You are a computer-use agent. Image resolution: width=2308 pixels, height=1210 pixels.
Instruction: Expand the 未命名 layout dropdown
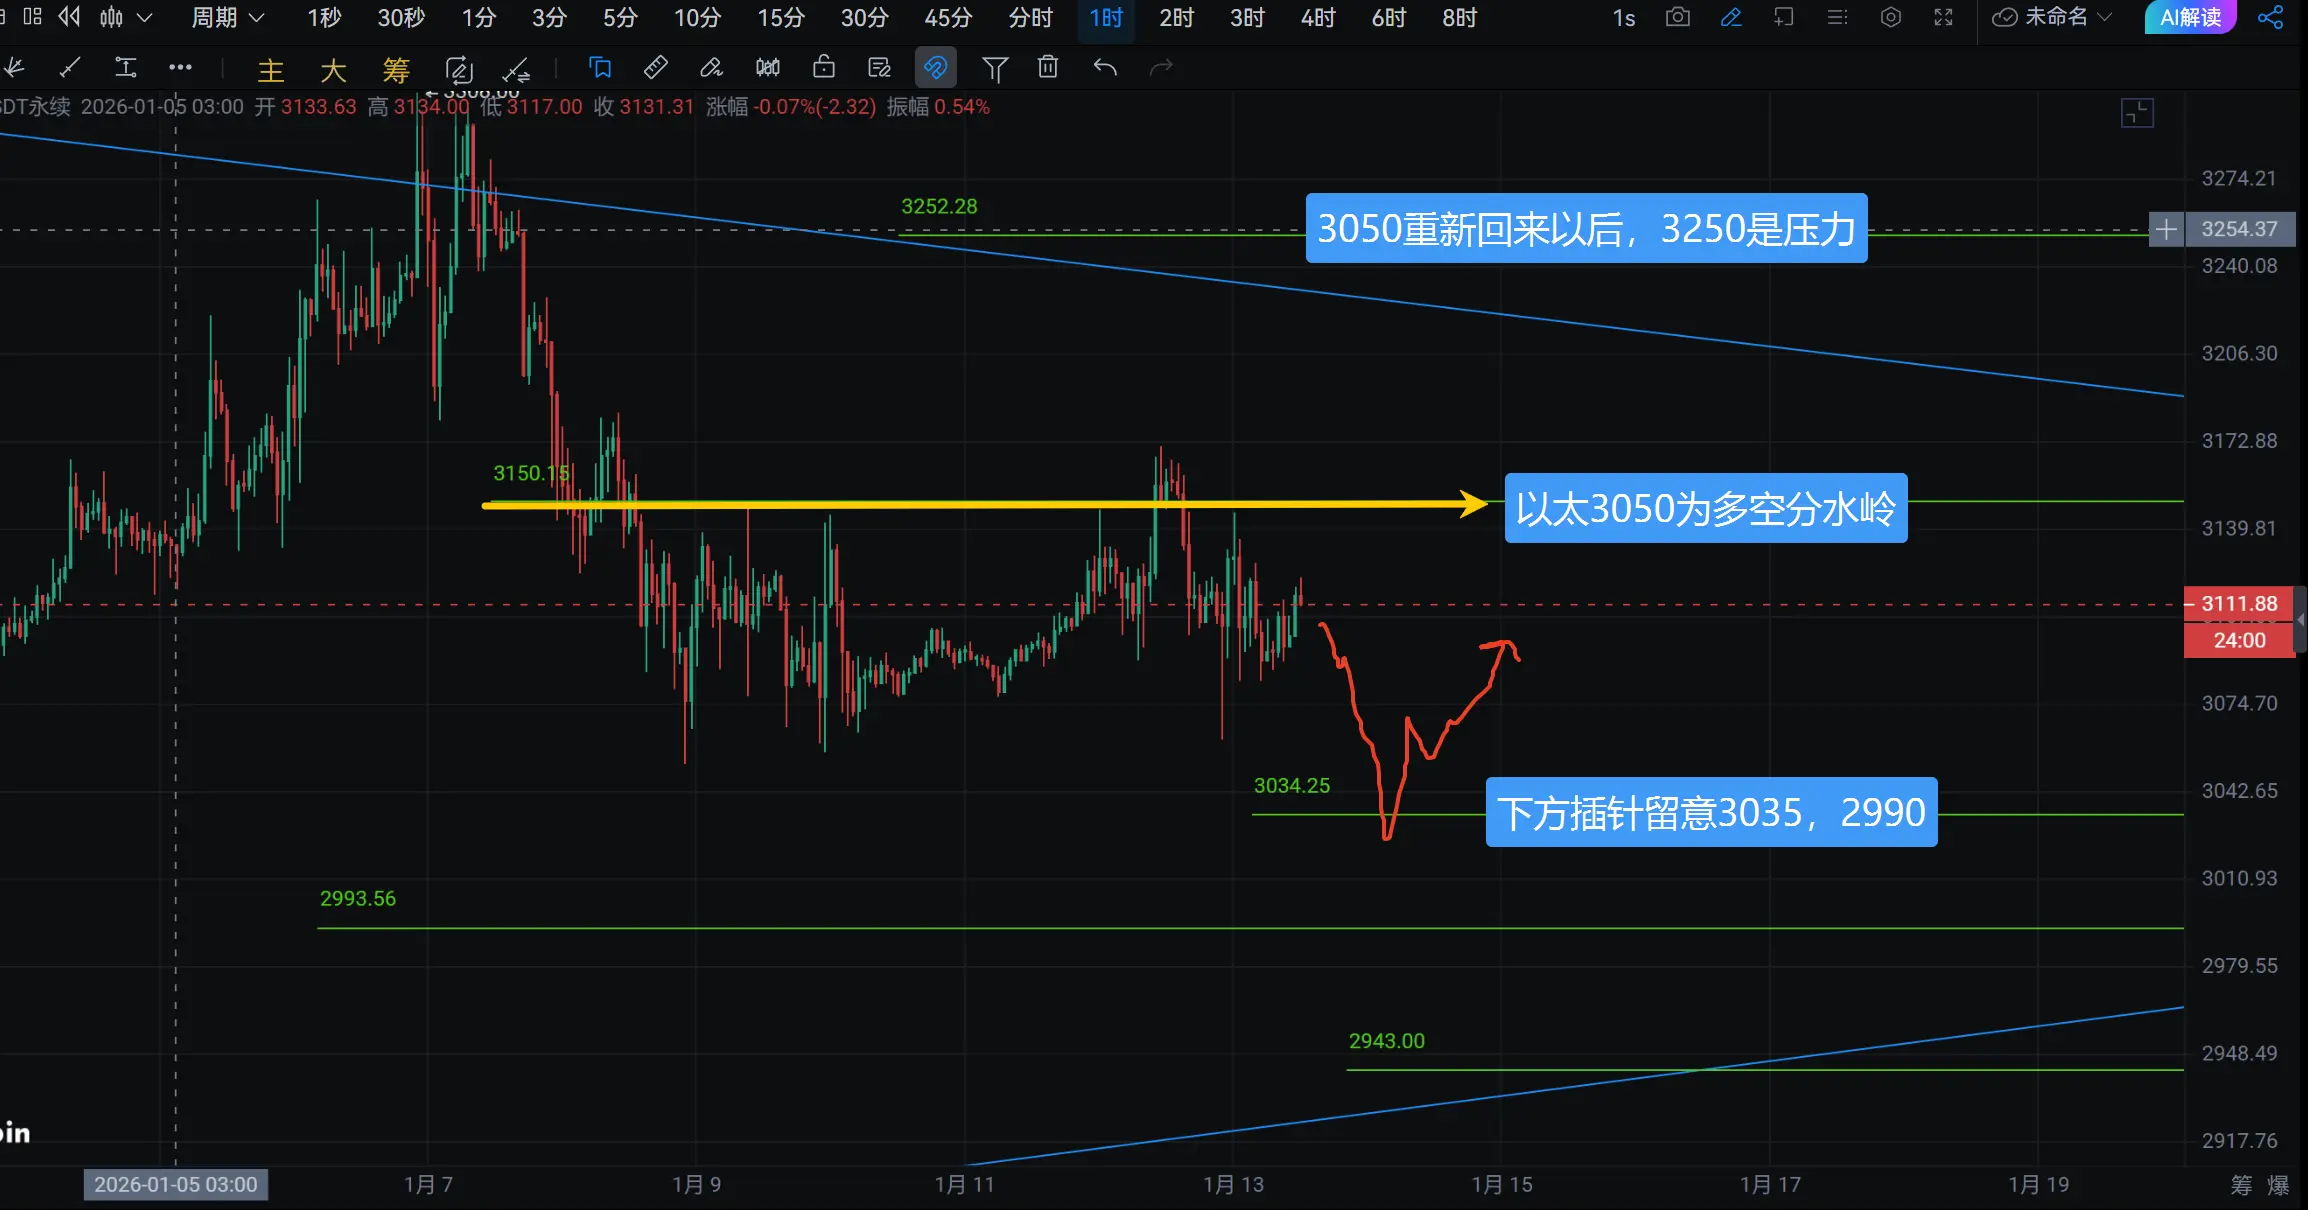click(x=2104, y=18)
